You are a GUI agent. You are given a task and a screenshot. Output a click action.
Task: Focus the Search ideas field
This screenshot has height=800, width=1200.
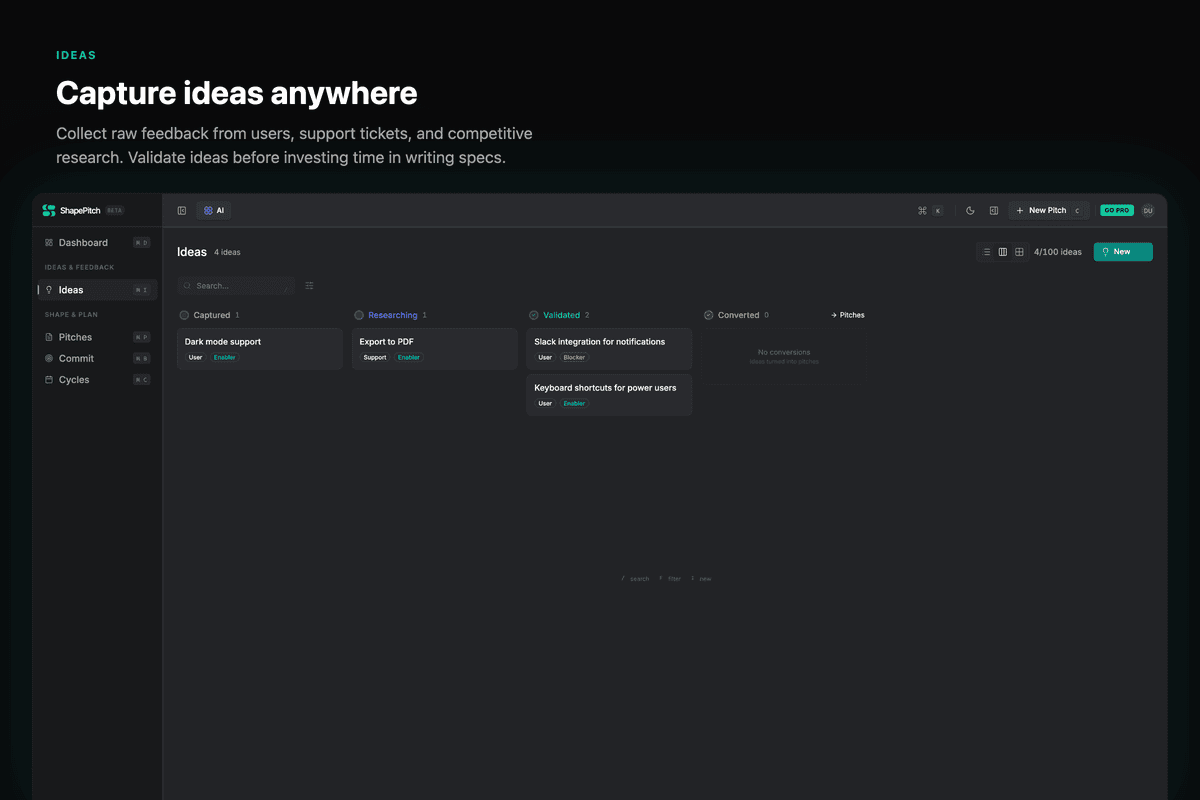click(x=236, y=286)
